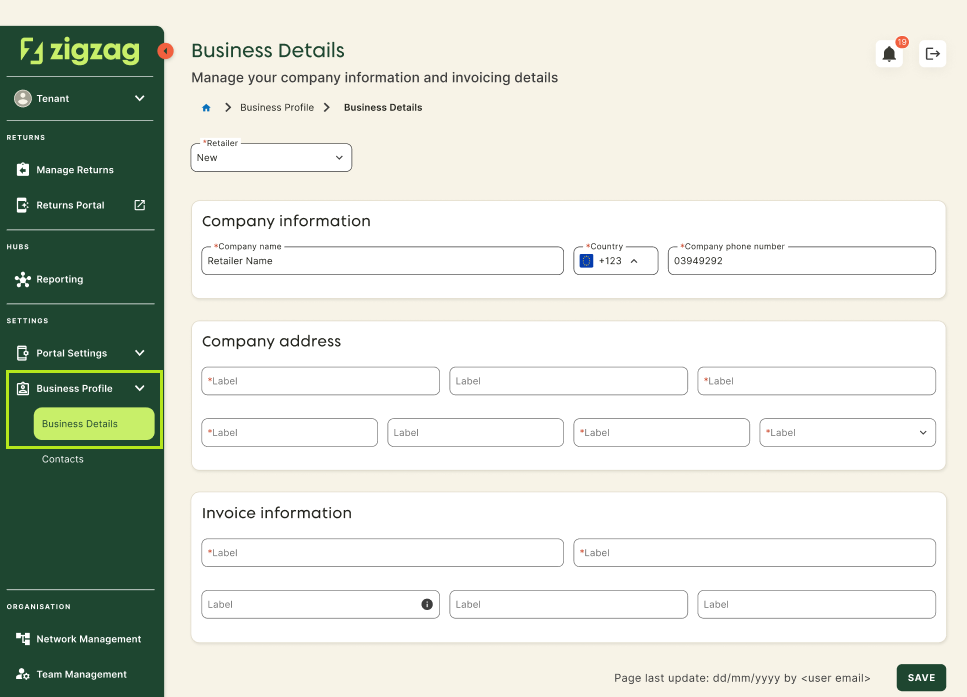This screenshot has width=967, height=697.
Task: Open Network Management via its sidebar icon
Action: [25, 638]
